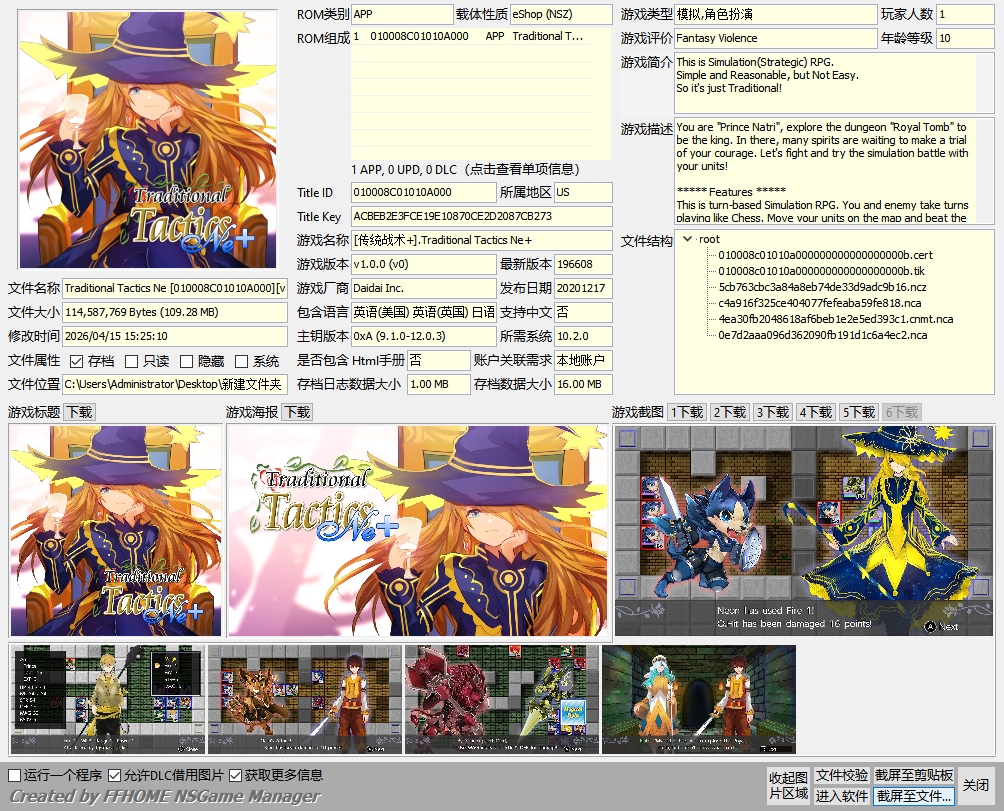Toggle the 存档 file attribute checkbox
Image resolution: width=1004 pixels, height=811 pixels.
pos(77,361)
